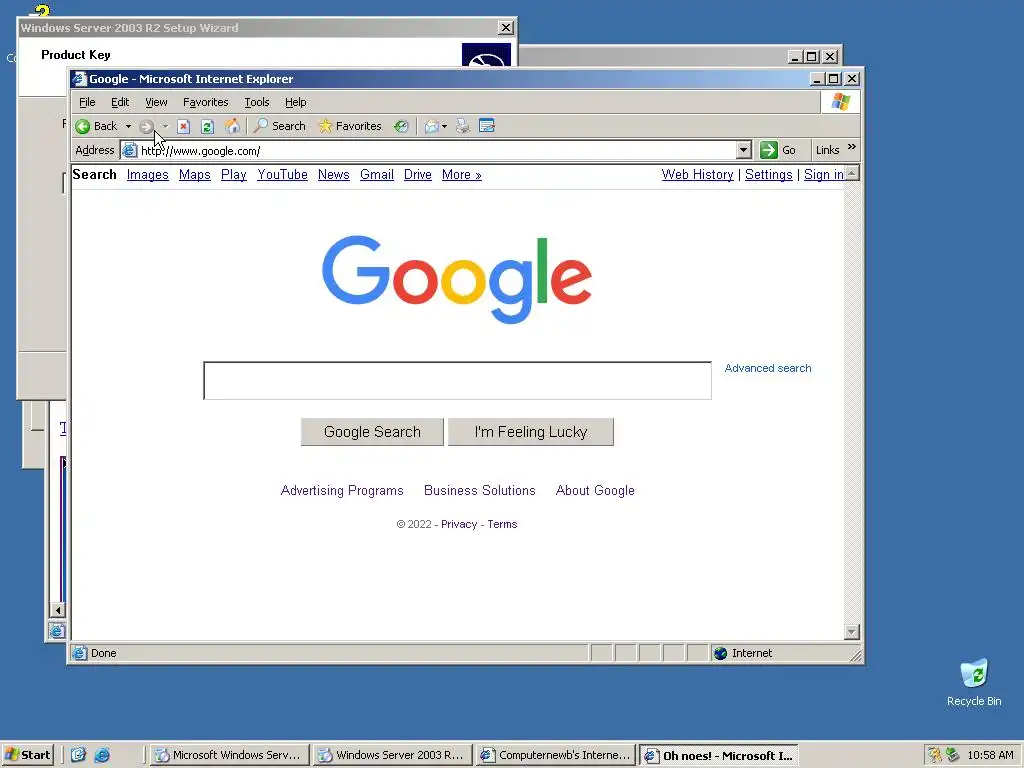Click the I'm Feeling Lucky button
The image size is (1024, 768).
531,432
